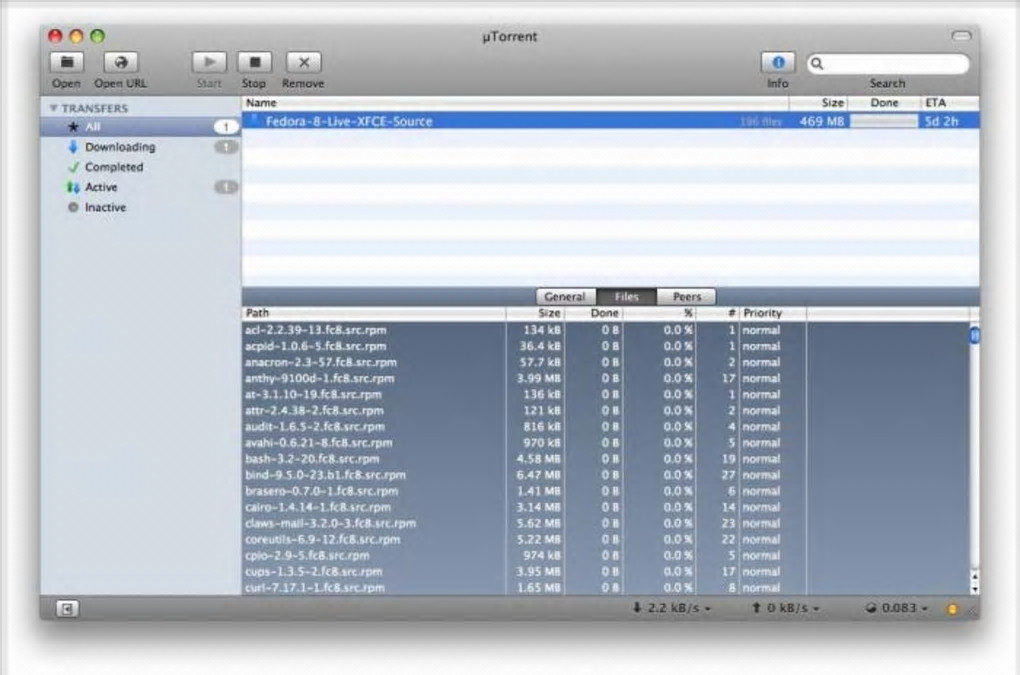This screenshot has height=675, width=1020.
Task: Select file avahi-0.6.21-8.fc8.src.rpm
Action: coord(319,443)
